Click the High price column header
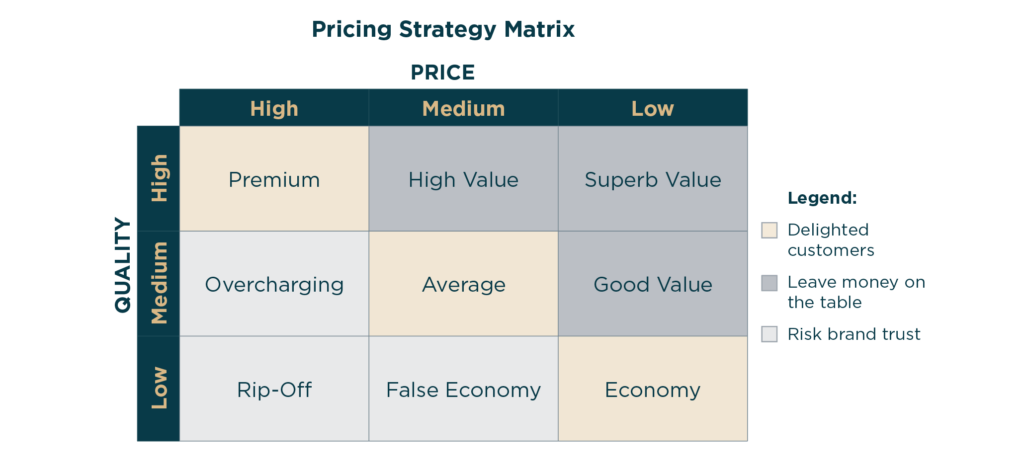Screen dimensions: 1024x473 point(274,108)
